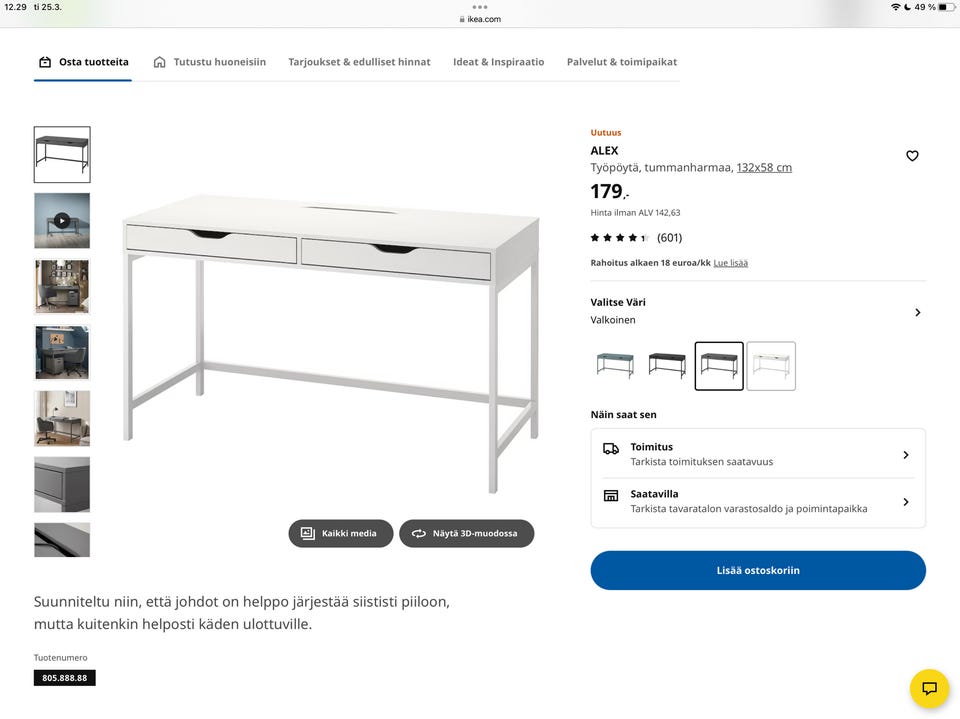
Task: Open Tarjoukset & edulliset hinnat tab
Action: click(x=359, y=62)
